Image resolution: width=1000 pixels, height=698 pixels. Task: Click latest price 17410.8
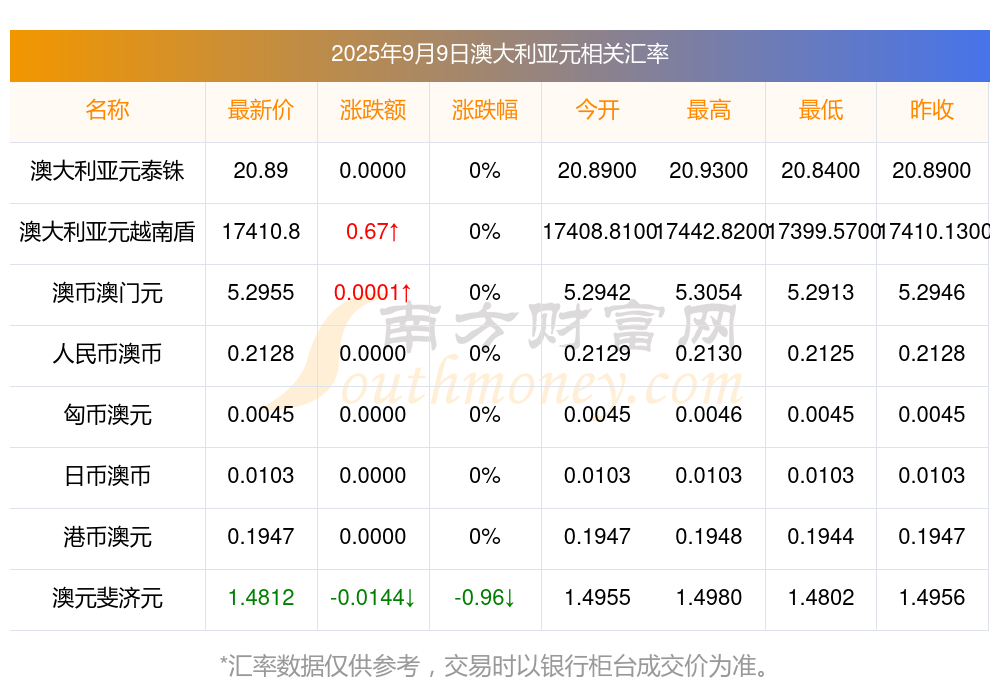coord(261,232)
